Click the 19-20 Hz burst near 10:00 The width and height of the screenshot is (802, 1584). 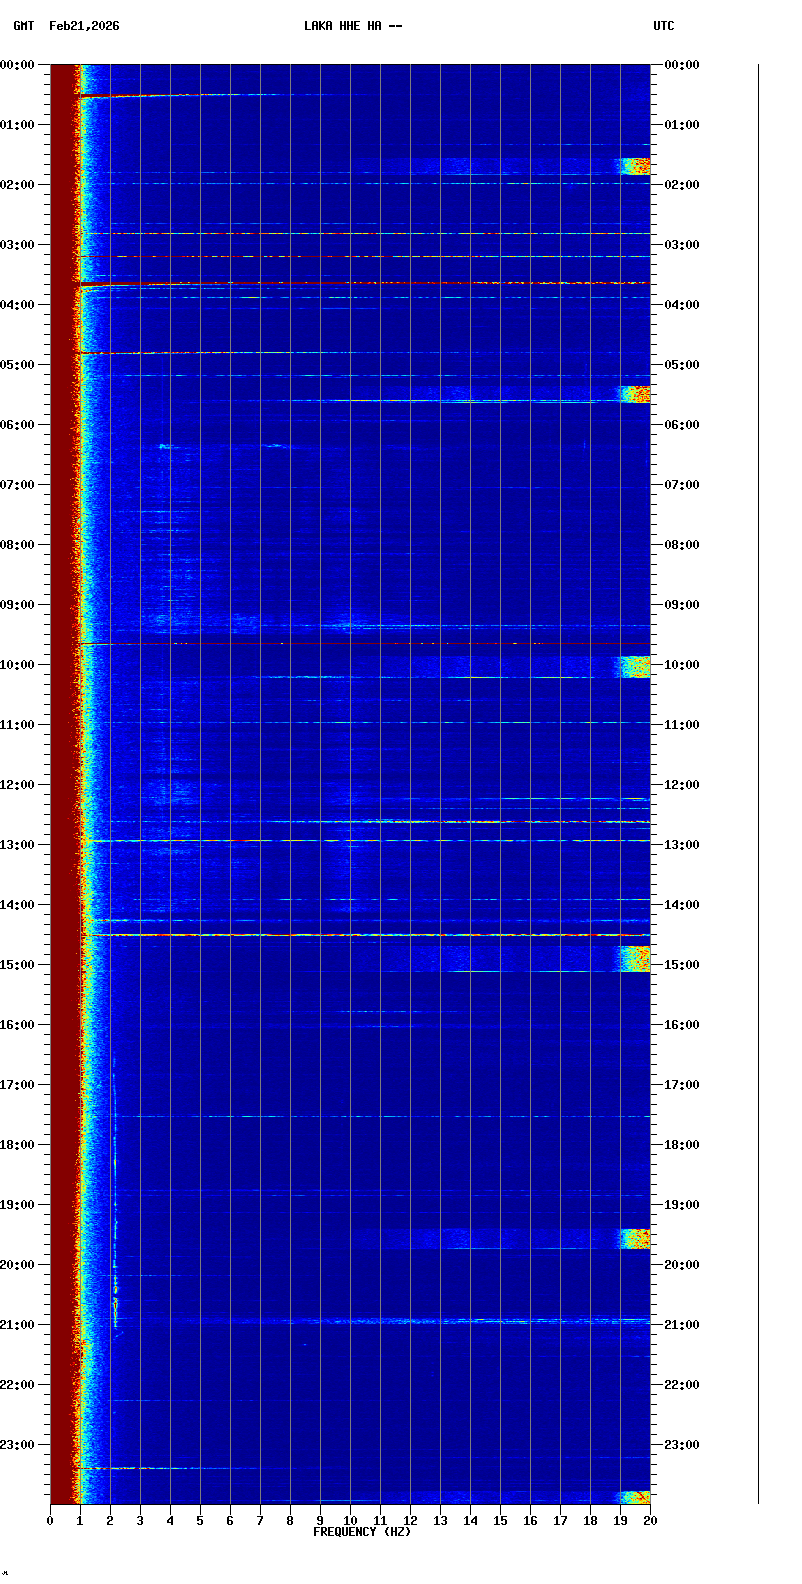click(635, 666)
